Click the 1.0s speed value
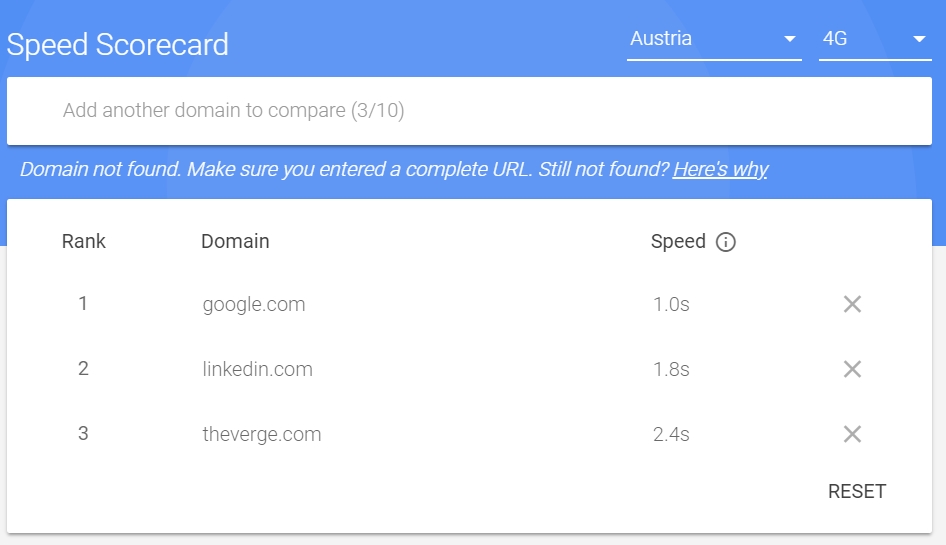 [x=671, y=304]
